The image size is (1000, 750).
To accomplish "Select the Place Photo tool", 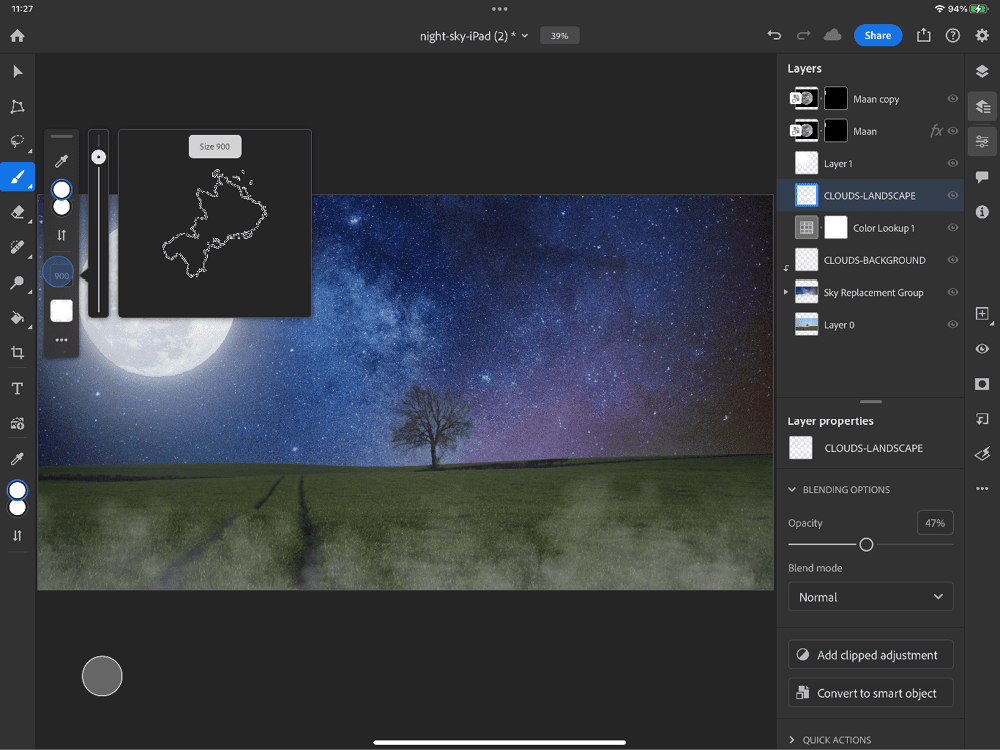I will tap(17, 423).
